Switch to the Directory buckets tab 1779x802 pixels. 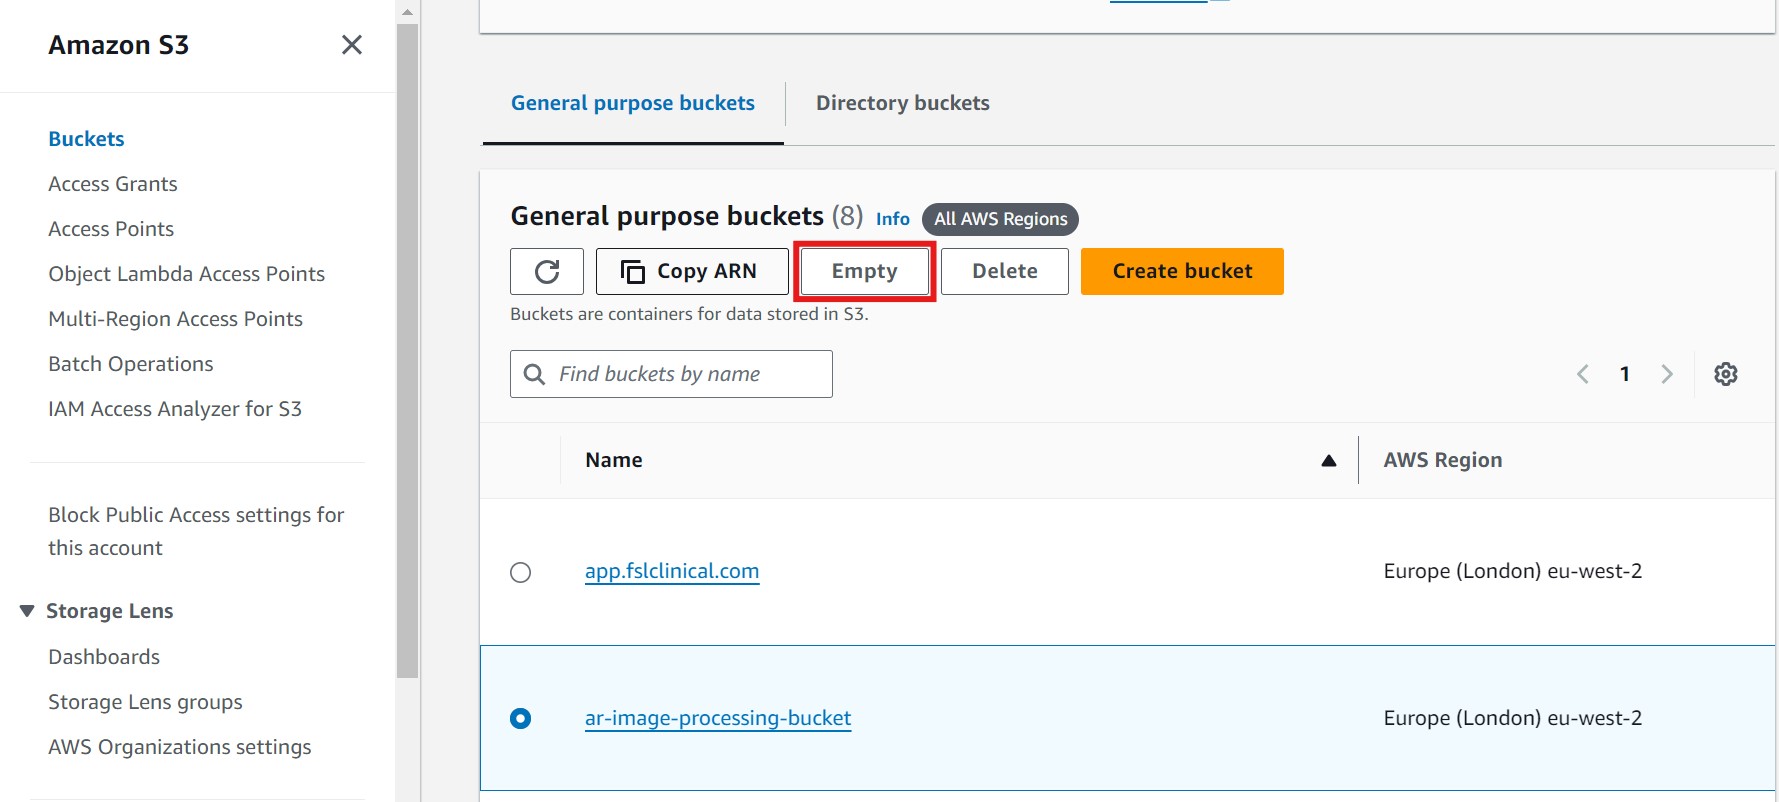pyautogui.click(x=902, y=102)
